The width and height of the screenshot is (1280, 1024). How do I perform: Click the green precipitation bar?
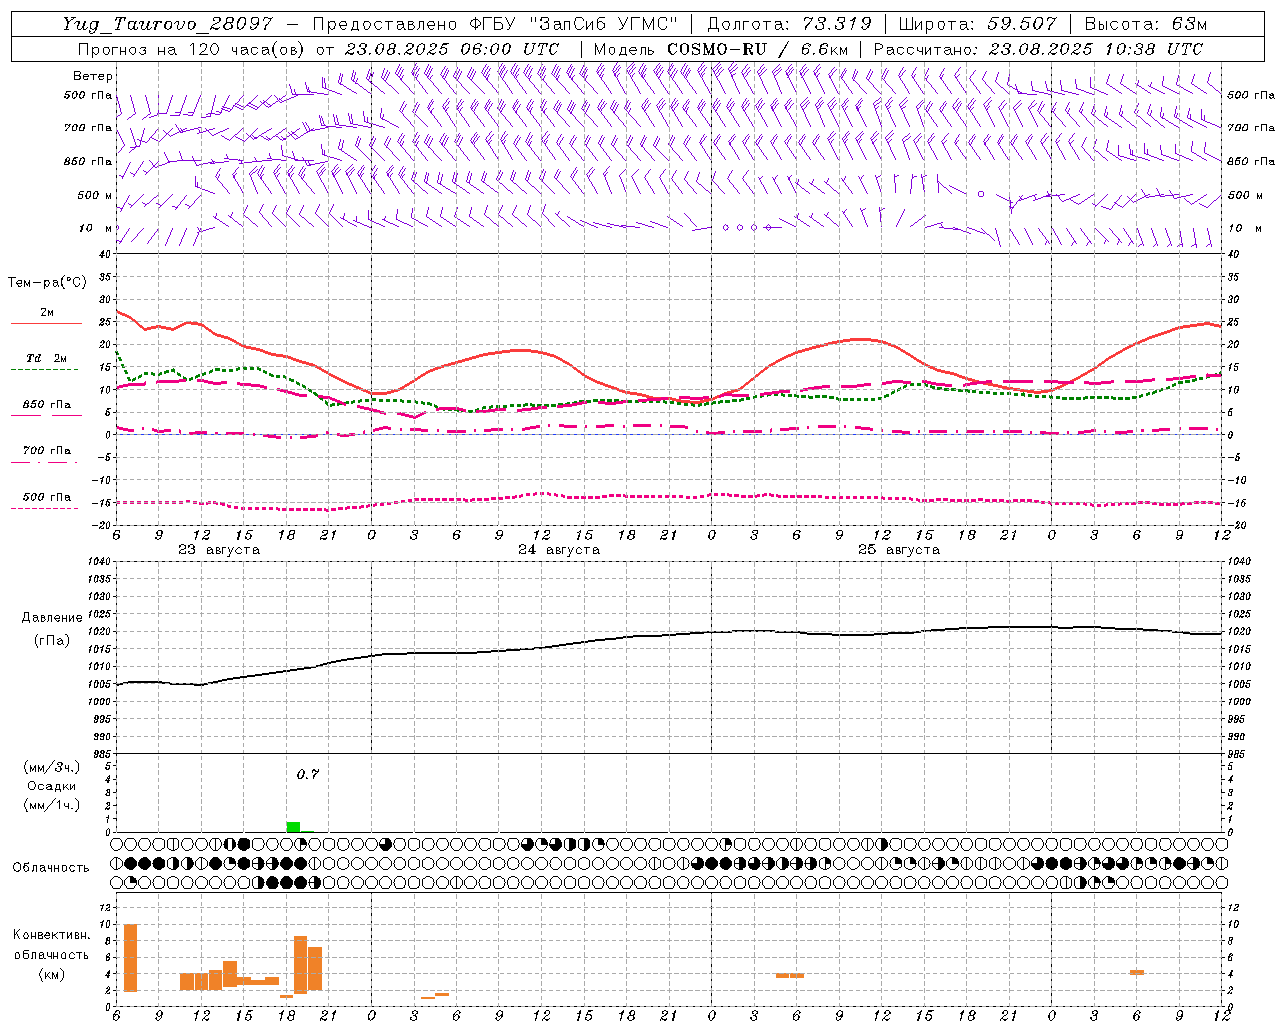tap(293, 826)
